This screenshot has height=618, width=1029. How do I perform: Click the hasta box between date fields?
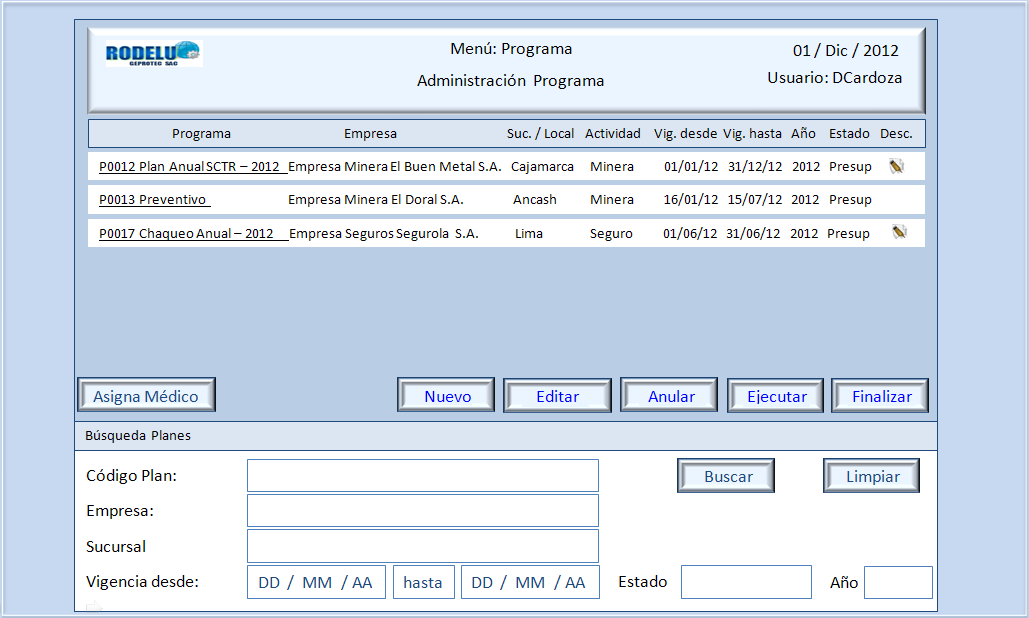[x=423, y=582]
